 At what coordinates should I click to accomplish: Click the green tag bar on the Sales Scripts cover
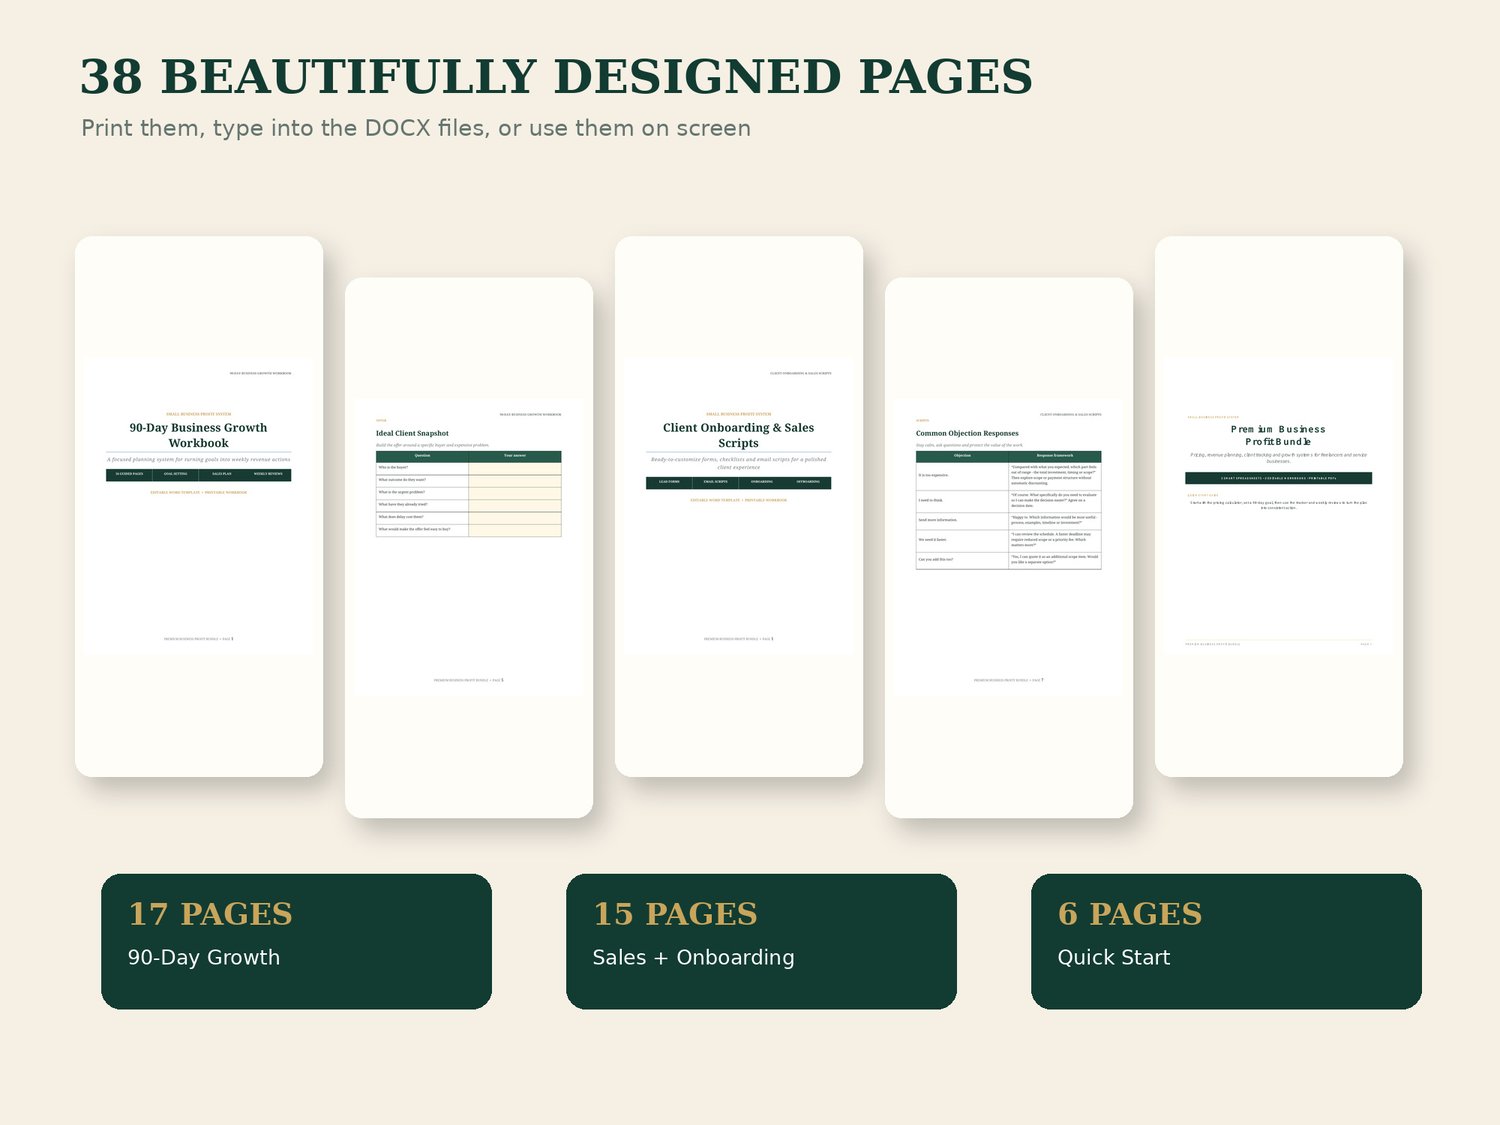pos(738,482)
